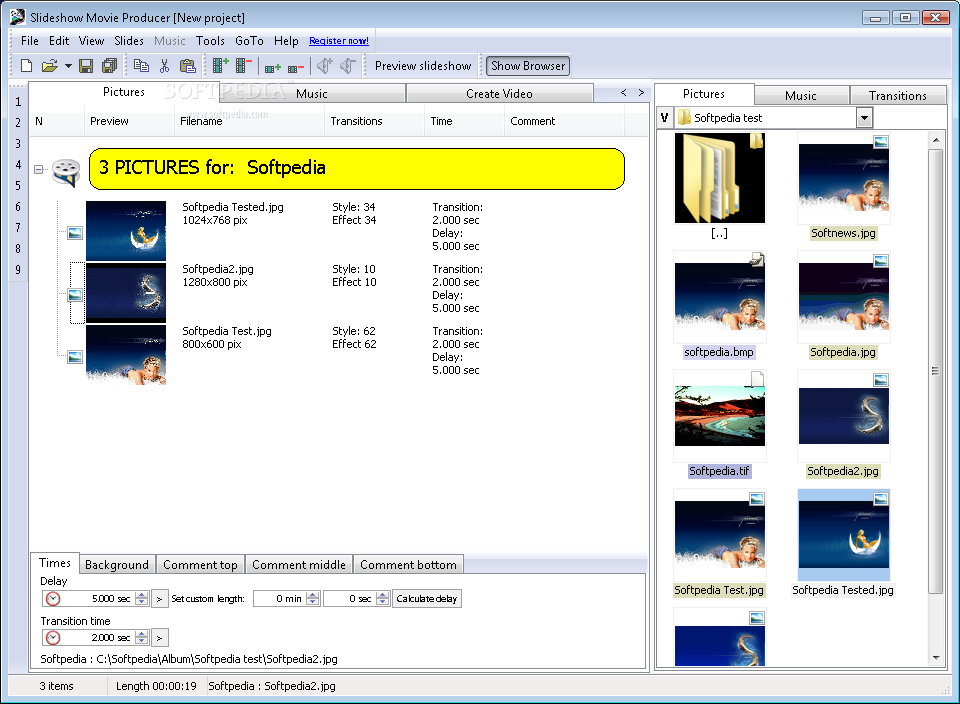Screen dimensions: 960x704
Task: Select Softpedia Tested.jpg slide thumbnail in list
Action: coord(126,231)
